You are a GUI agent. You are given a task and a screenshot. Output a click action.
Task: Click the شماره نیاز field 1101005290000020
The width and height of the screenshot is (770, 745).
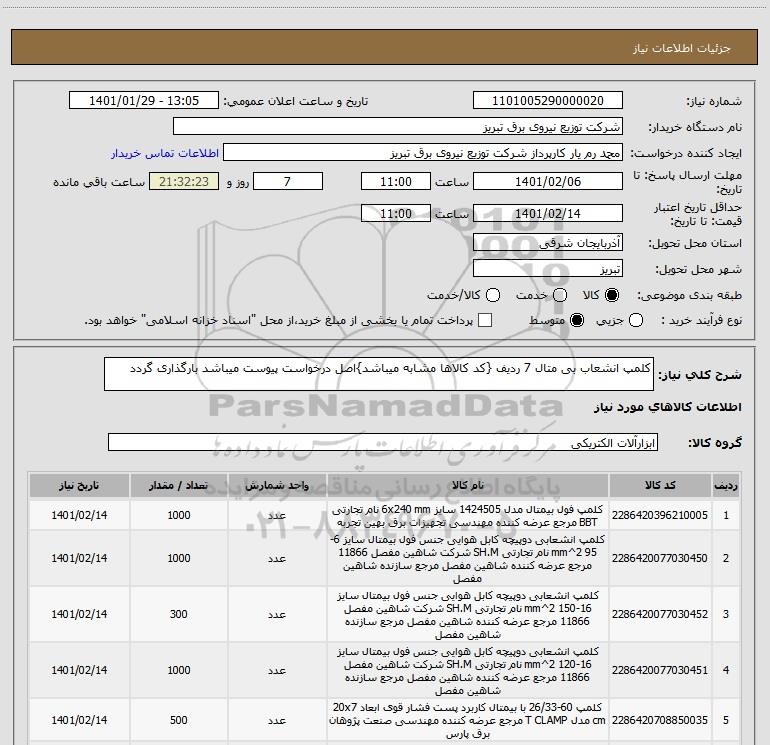coord(548,101)
